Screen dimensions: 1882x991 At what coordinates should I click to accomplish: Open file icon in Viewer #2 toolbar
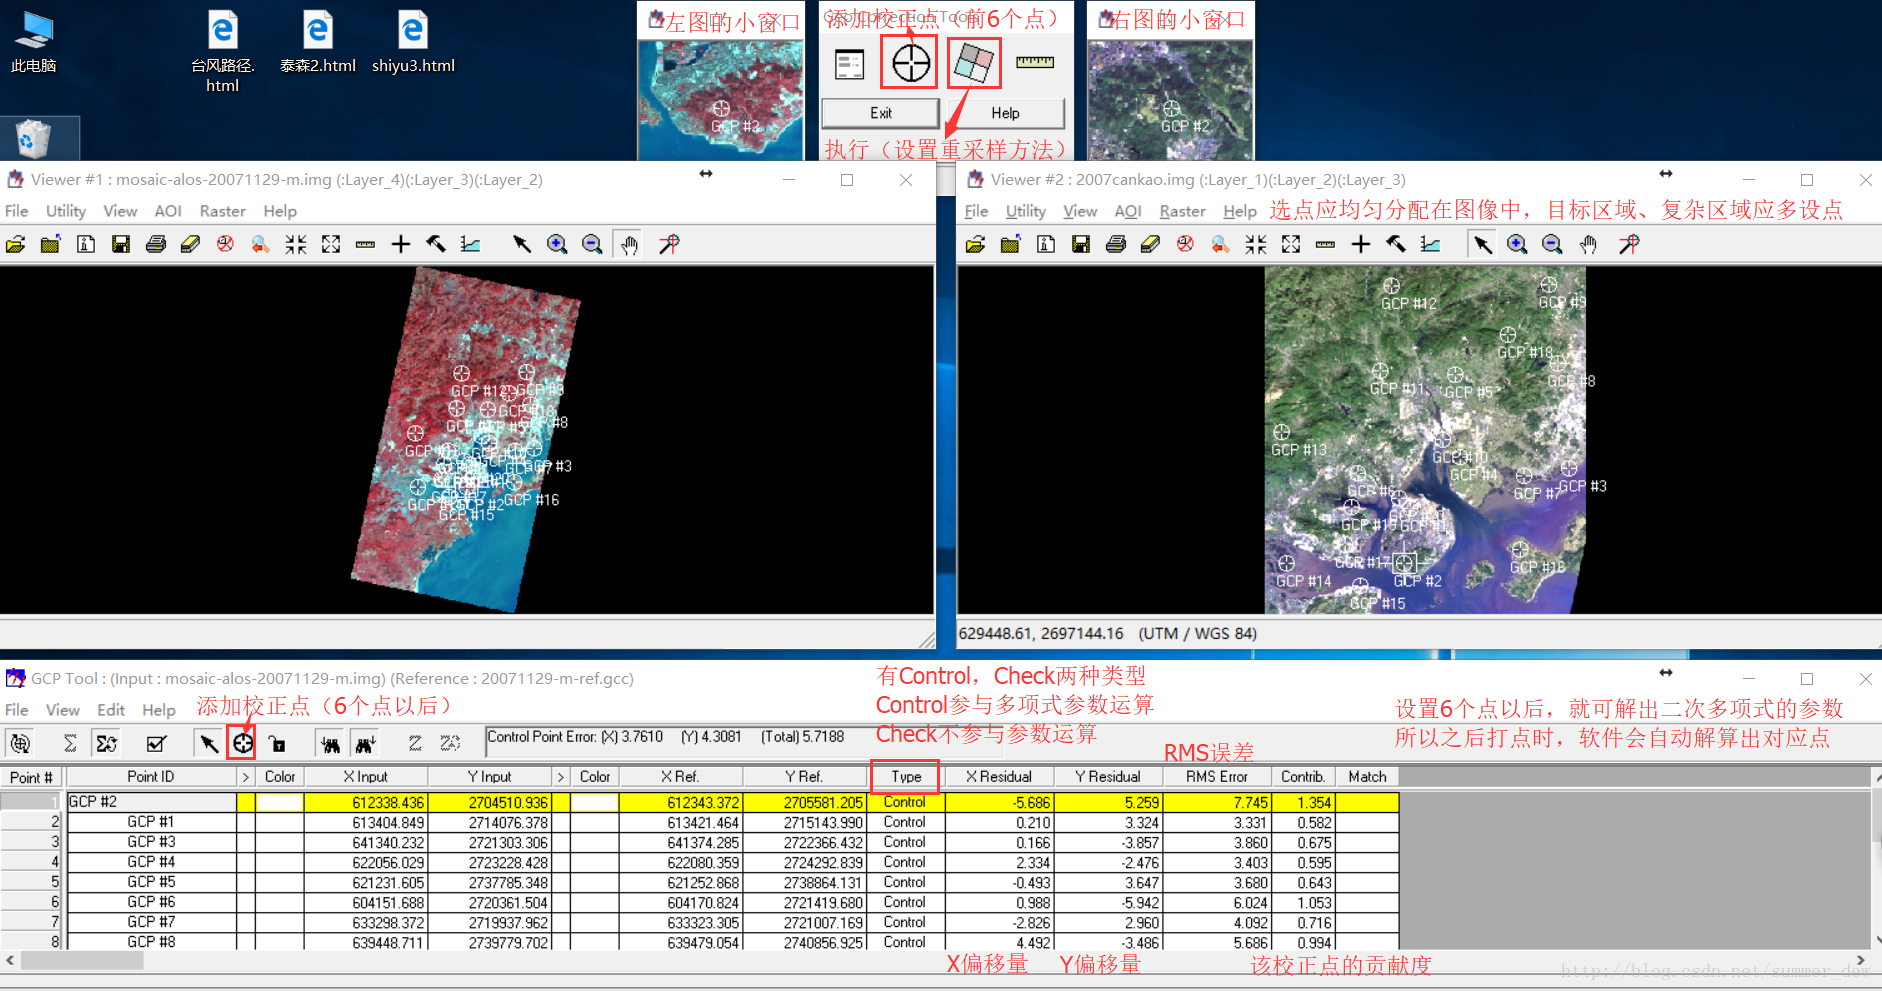coord(976,244)
